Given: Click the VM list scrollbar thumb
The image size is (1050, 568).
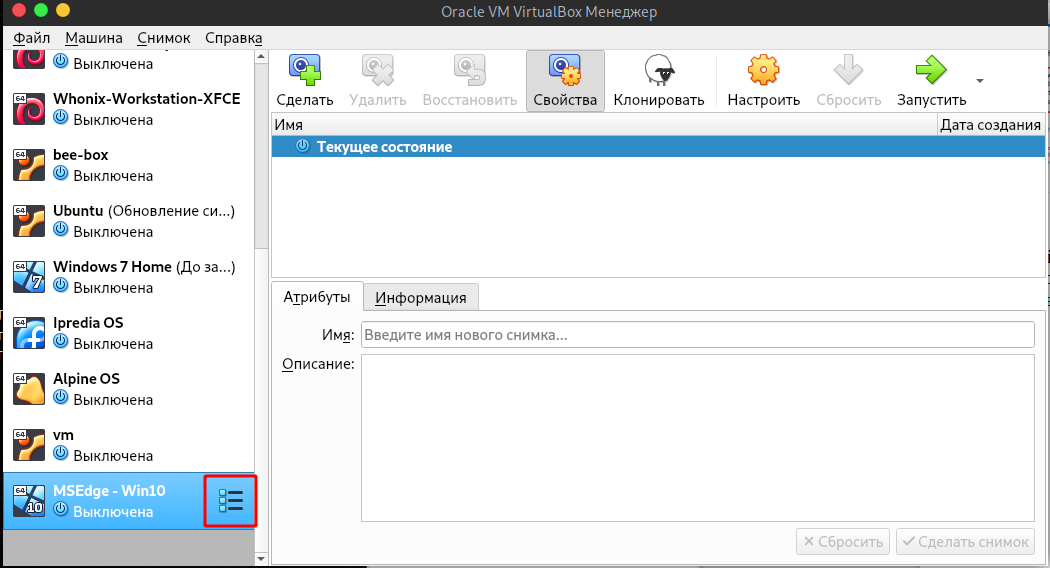Looking at the screenshot, I should (261, 156).
